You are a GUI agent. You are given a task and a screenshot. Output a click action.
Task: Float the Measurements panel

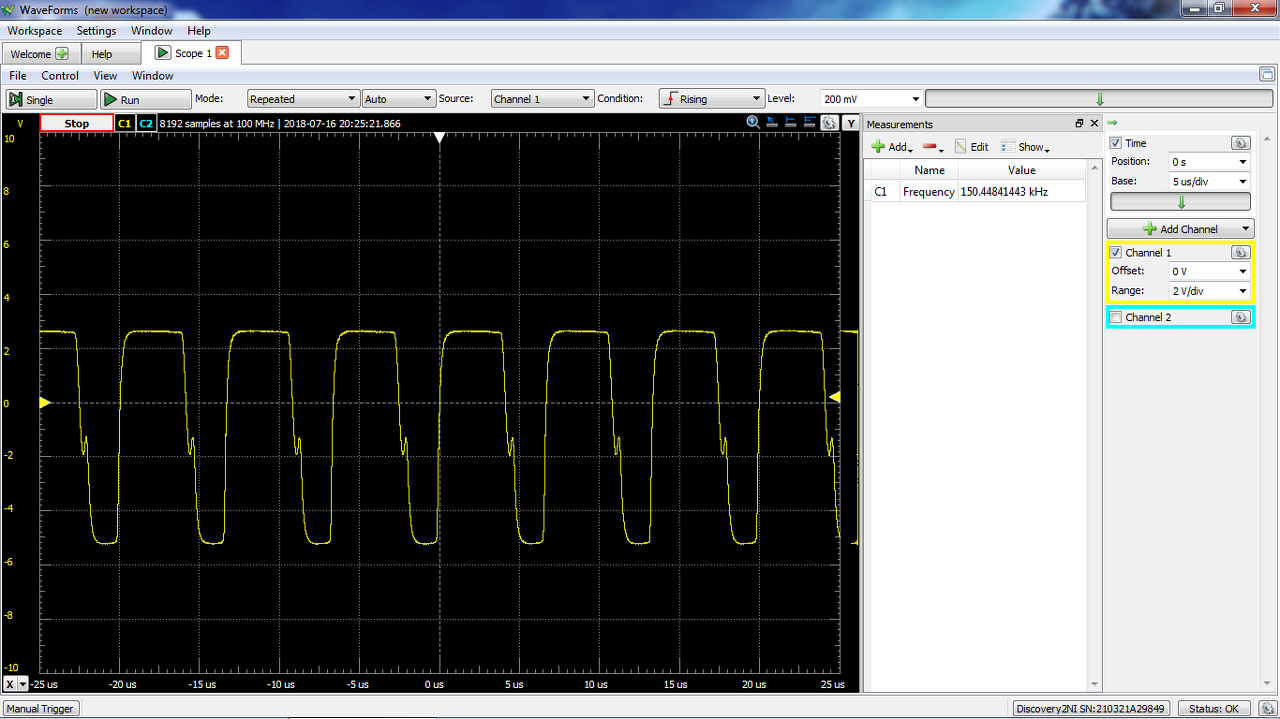(x=1079, y=124)
